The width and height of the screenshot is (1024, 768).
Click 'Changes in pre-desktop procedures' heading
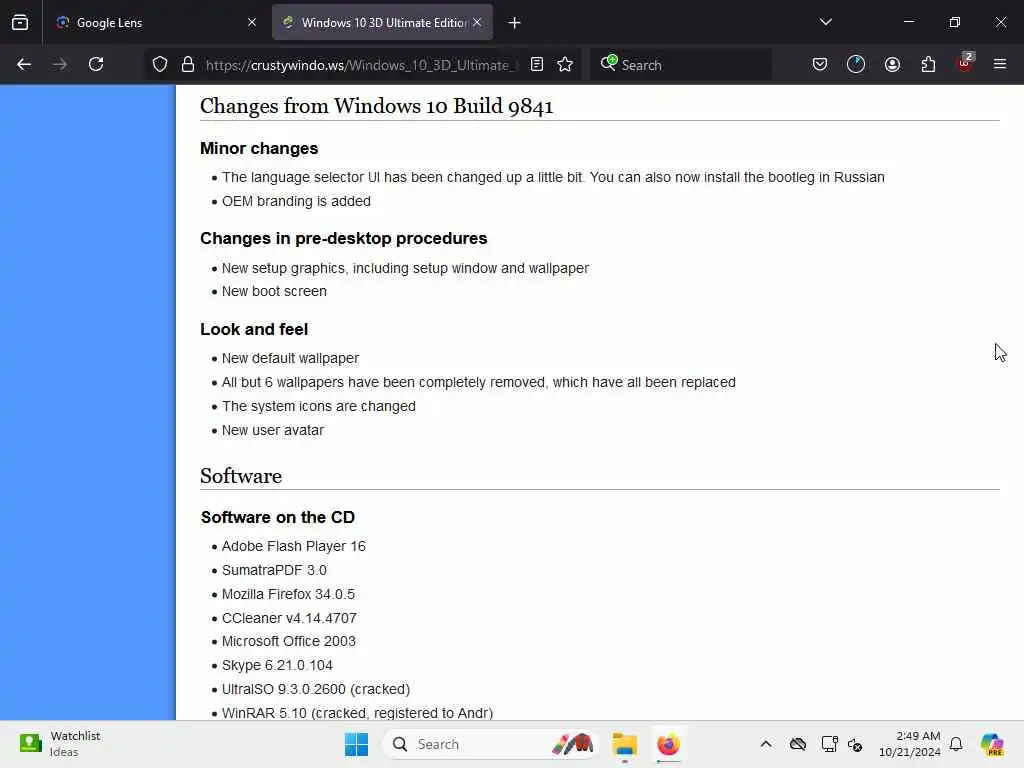click(x=344, y=238)
